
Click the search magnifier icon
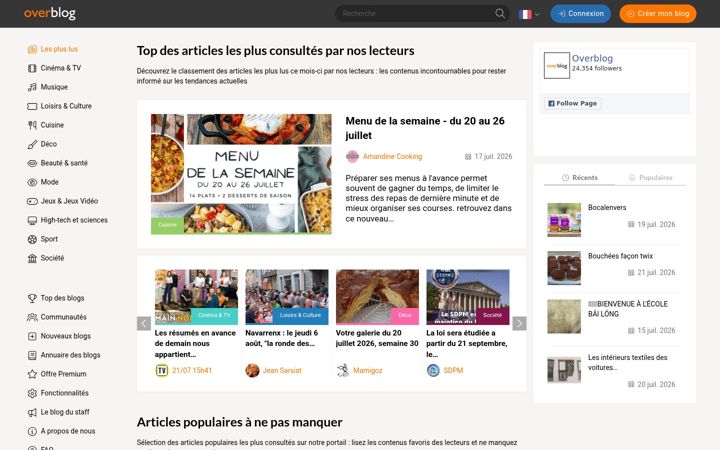(500, 13)
